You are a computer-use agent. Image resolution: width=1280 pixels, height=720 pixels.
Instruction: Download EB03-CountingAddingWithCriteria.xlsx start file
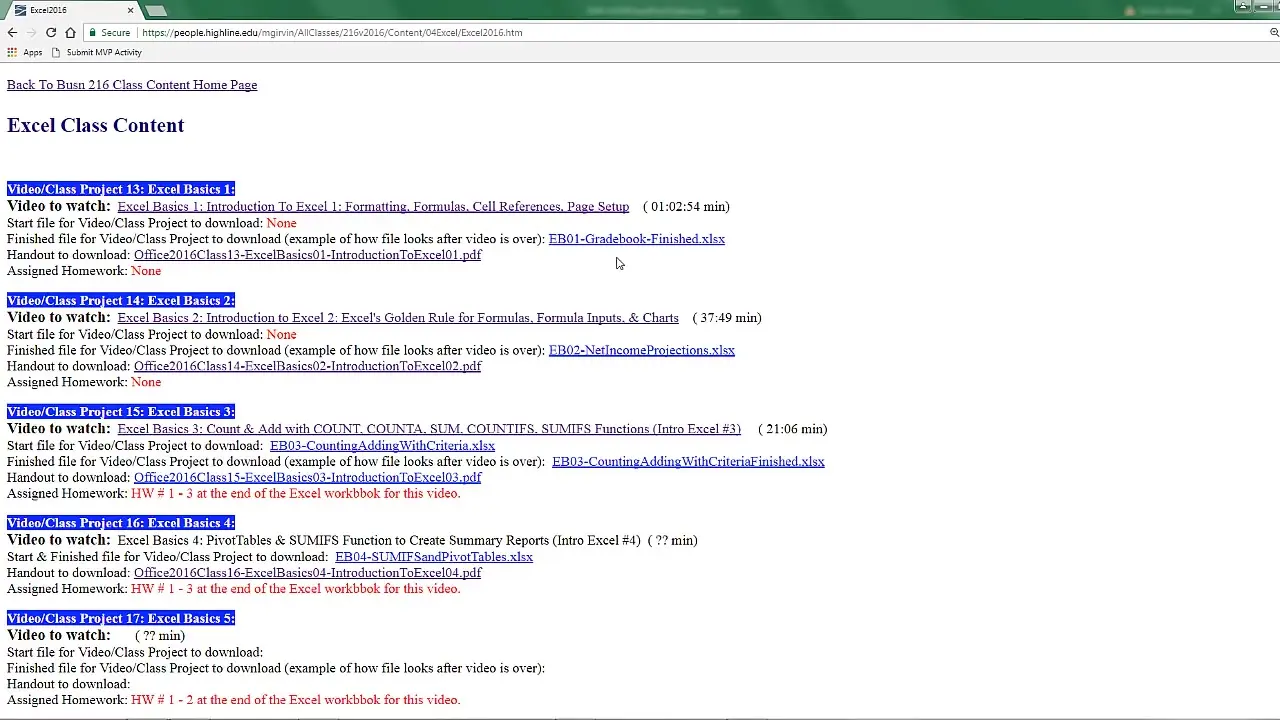click(x=382, y=446)
